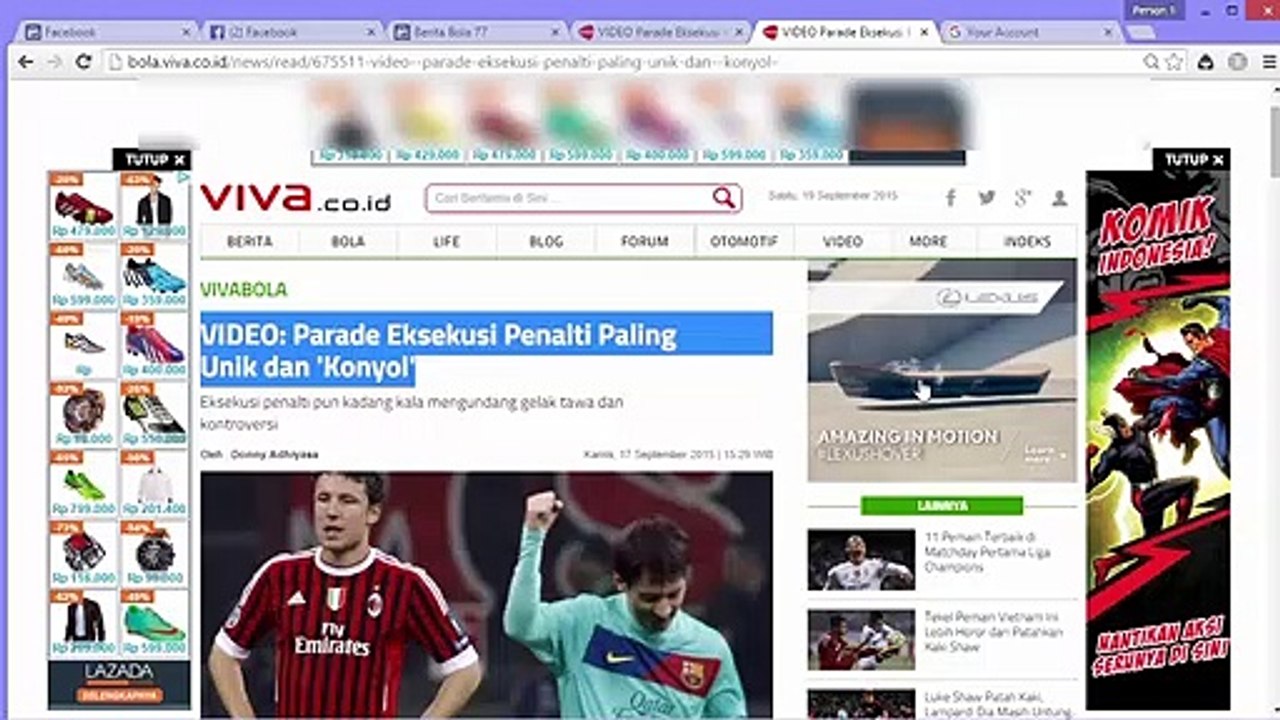Click the author name Donny Adhiyasa

[x=274, y=454]
